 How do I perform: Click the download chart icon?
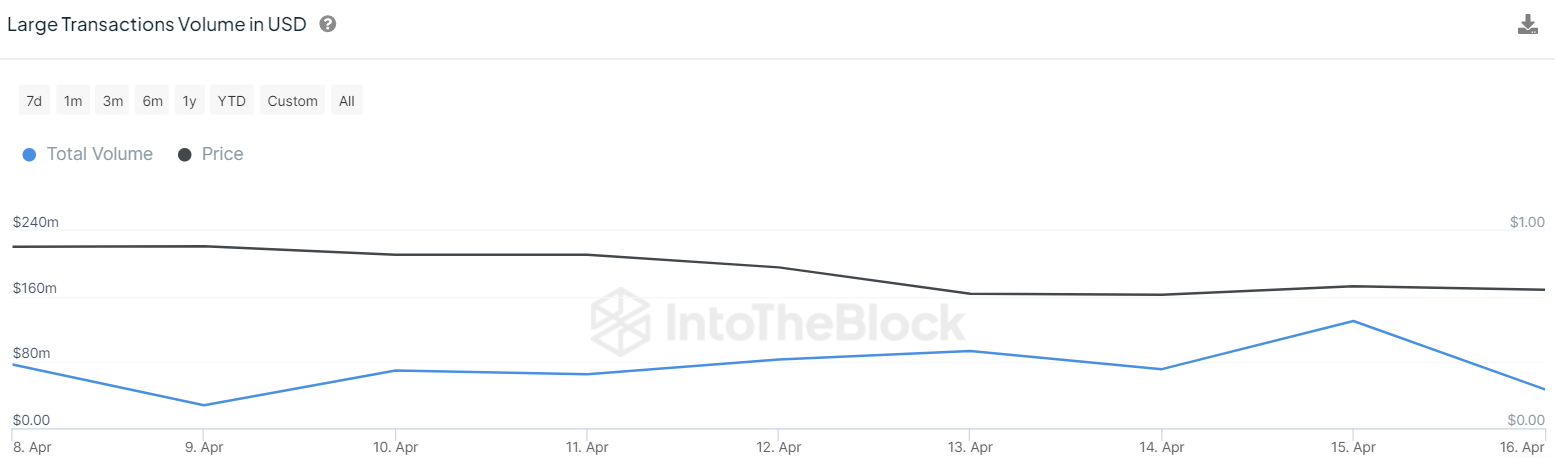(x=1527, y=25)
